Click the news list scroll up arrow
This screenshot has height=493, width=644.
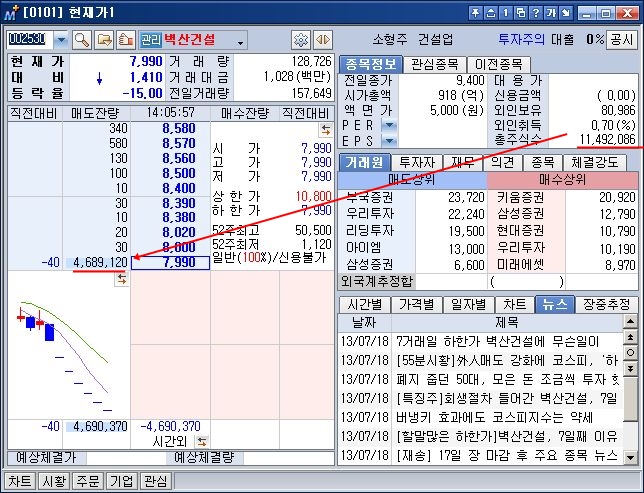click(630, 322)
